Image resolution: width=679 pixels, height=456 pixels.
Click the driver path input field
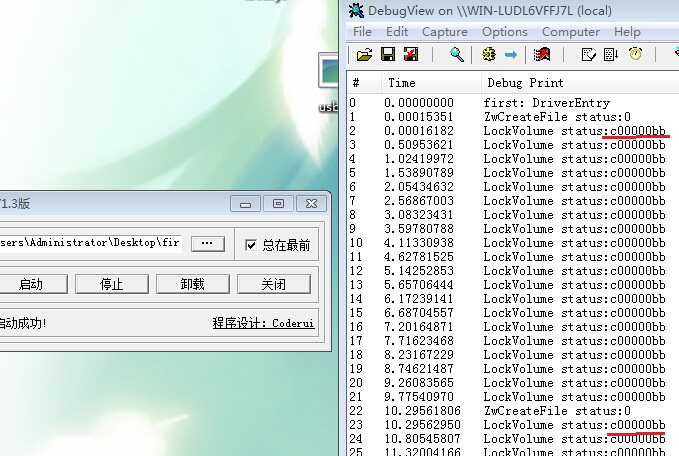(x=90, y=243)
